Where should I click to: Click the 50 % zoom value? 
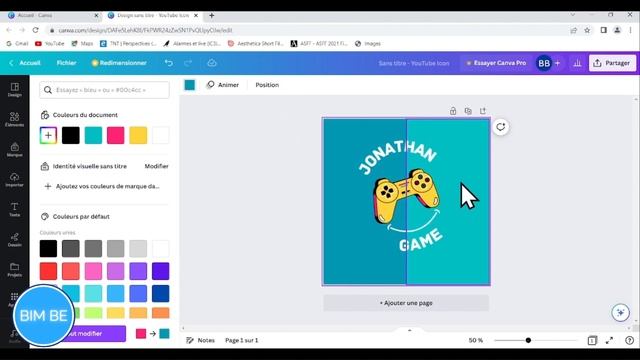(x=476, y=340)
